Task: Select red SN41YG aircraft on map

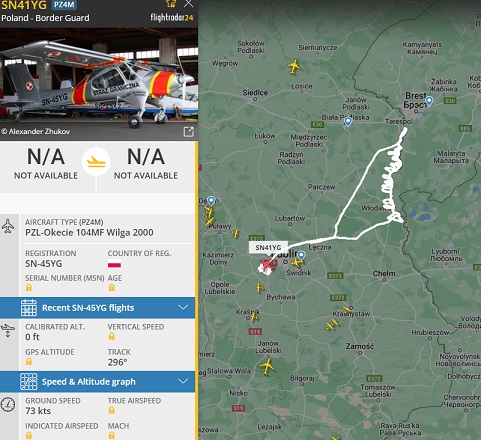Action: coord(267,265)
